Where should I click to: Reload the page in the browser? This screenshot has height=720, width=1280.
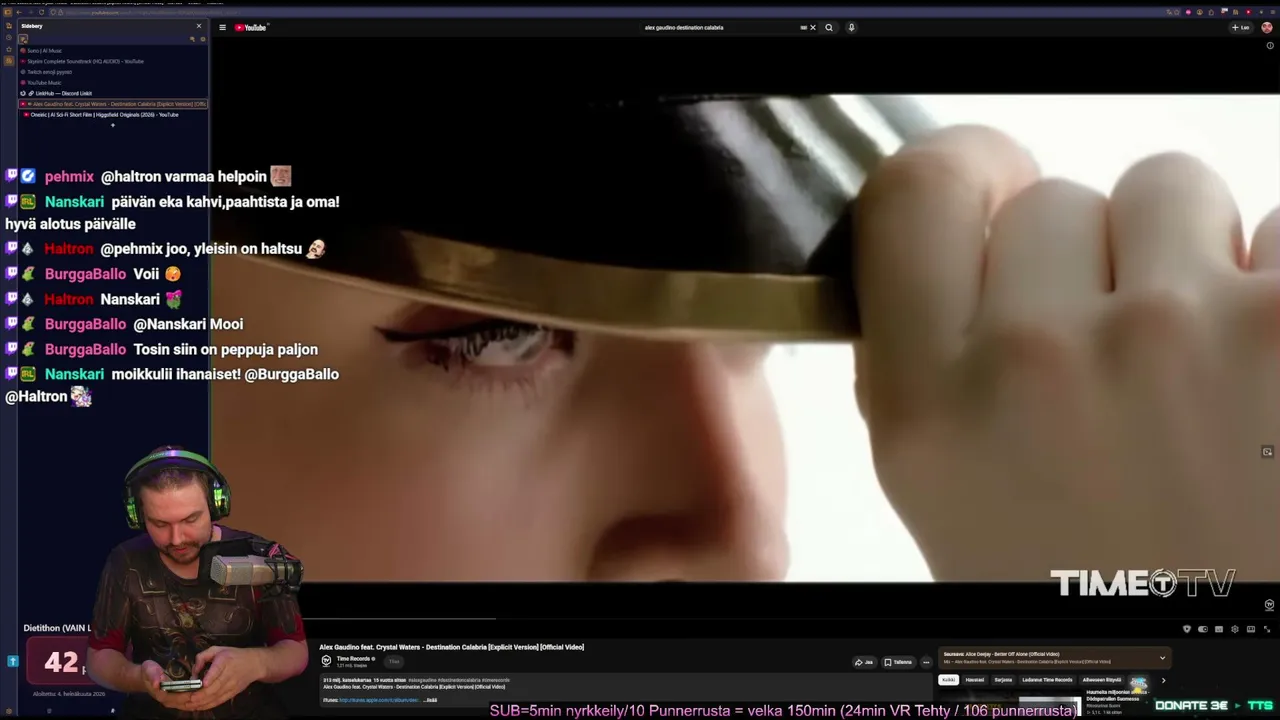click(x=43, y=12)
